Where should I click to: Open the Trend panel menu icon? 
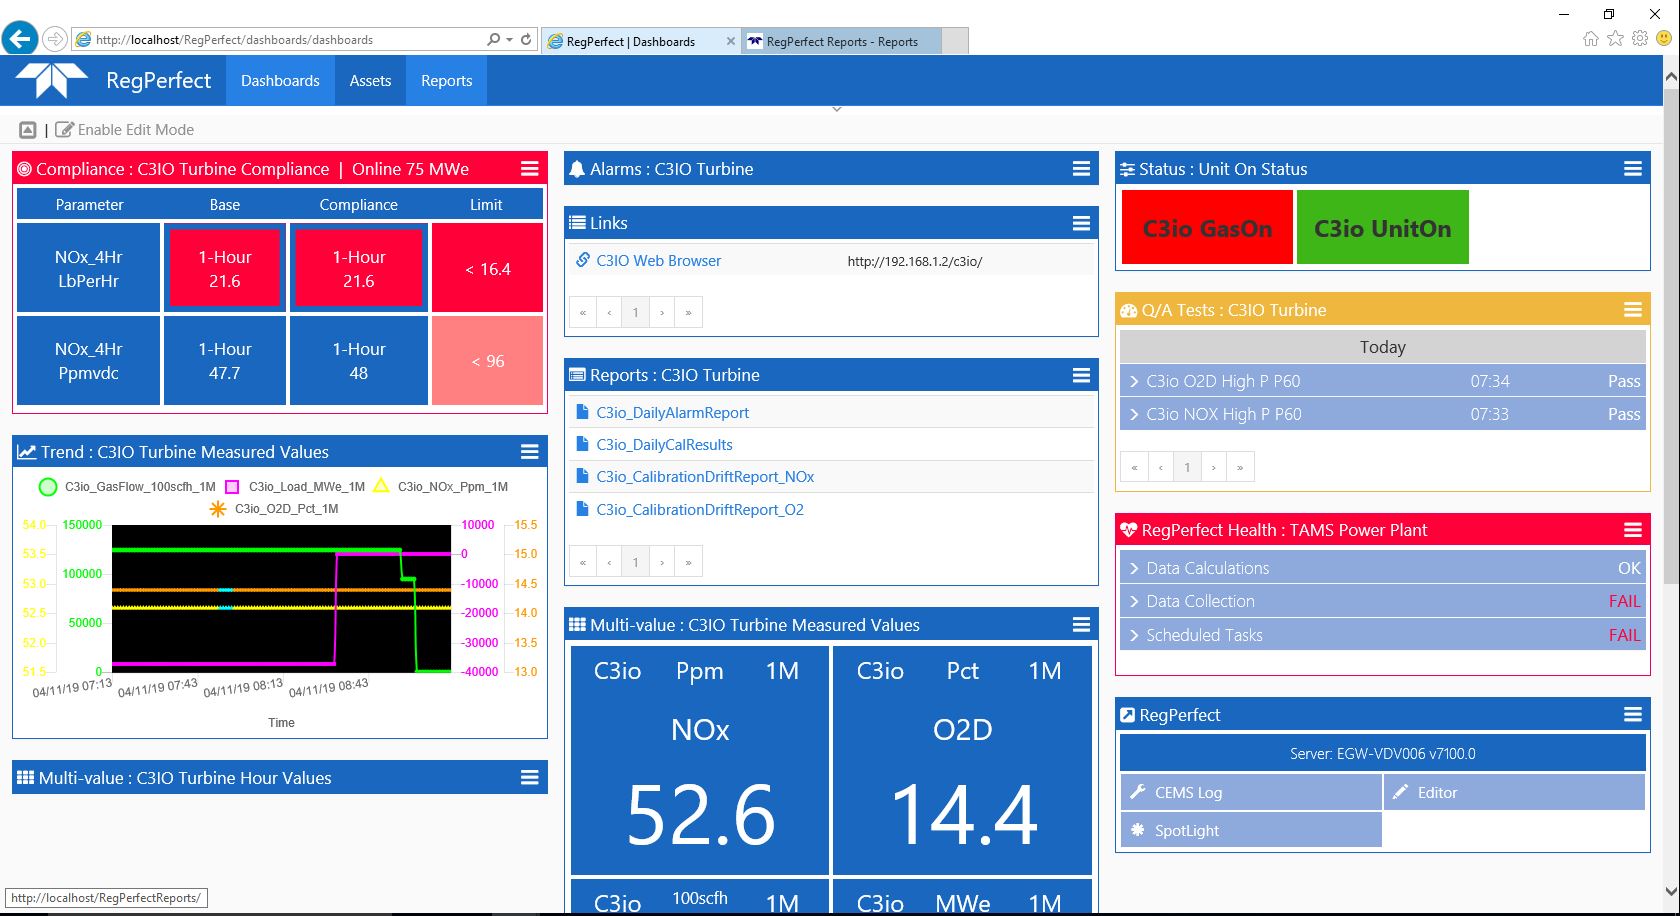(x=530, y=452)
